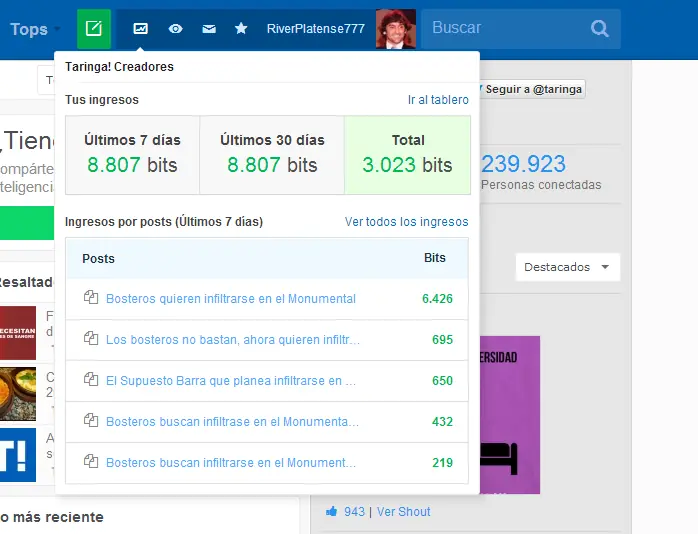This screenshot has width=698, height=534.
Task: Follow the Ir al tablero link
Action: tap(438, 100)
